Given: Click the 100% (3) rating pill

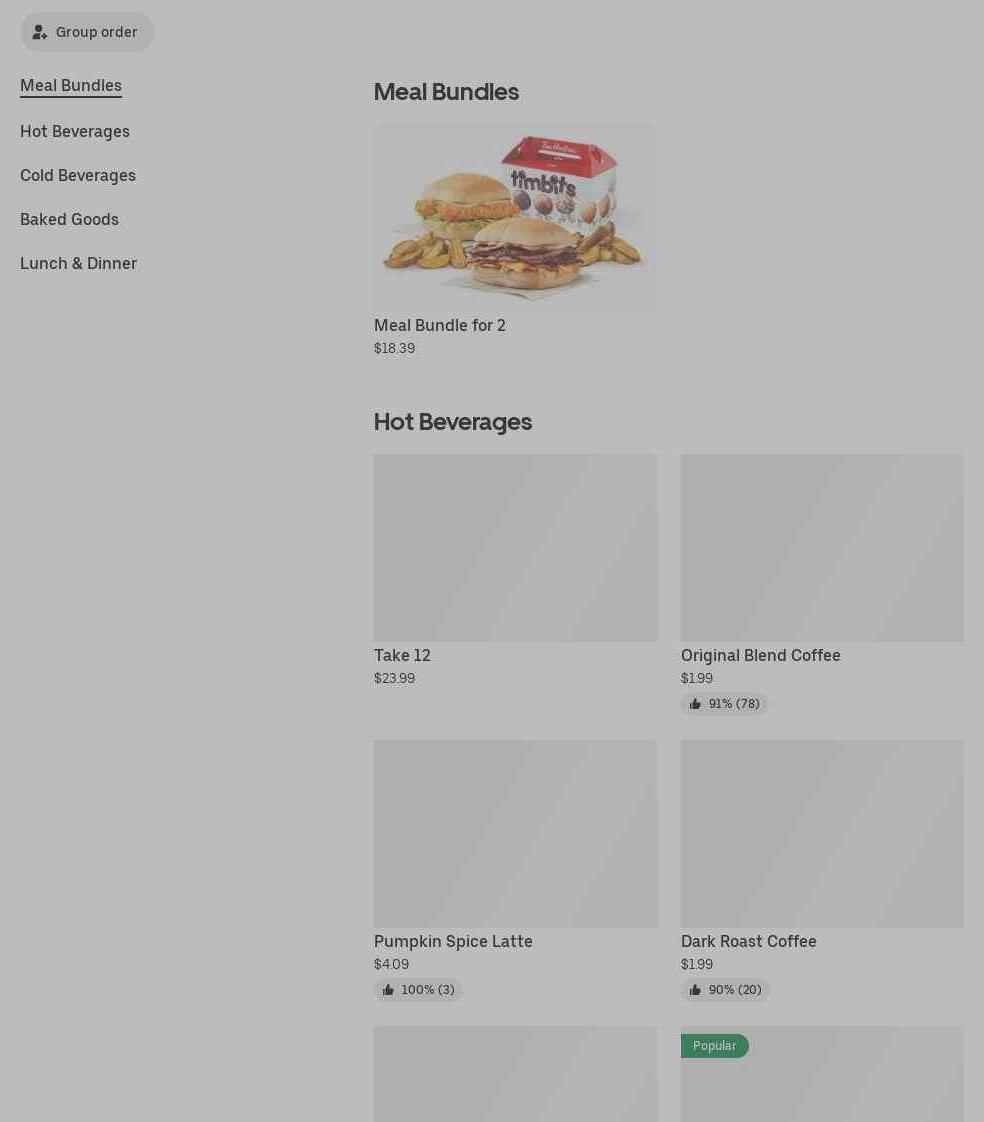Looking at the screenshot, I should [418, 990].
